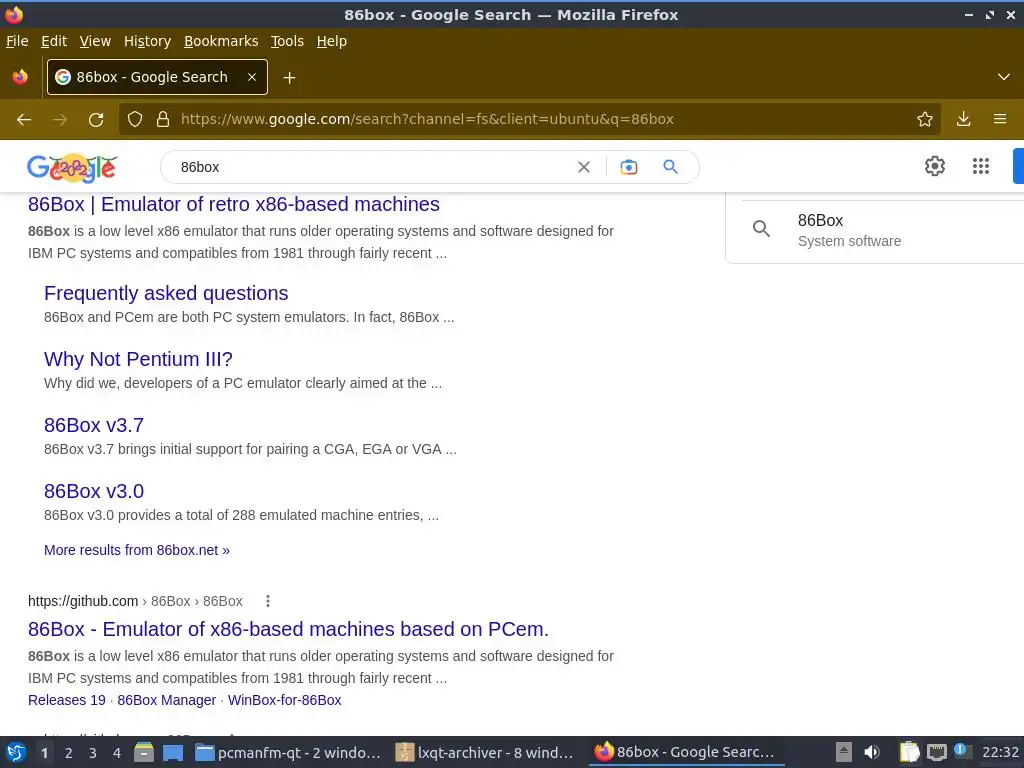
Task: Click into the Google search field
Action: 372,167
